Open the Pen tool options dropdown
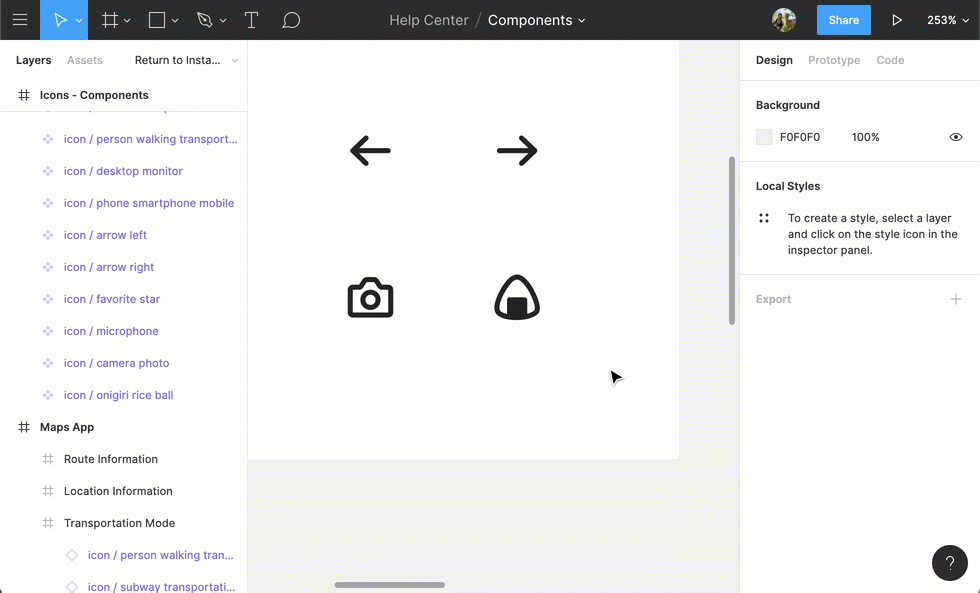Viewport: 980px width, 593px height. point(222,21)
